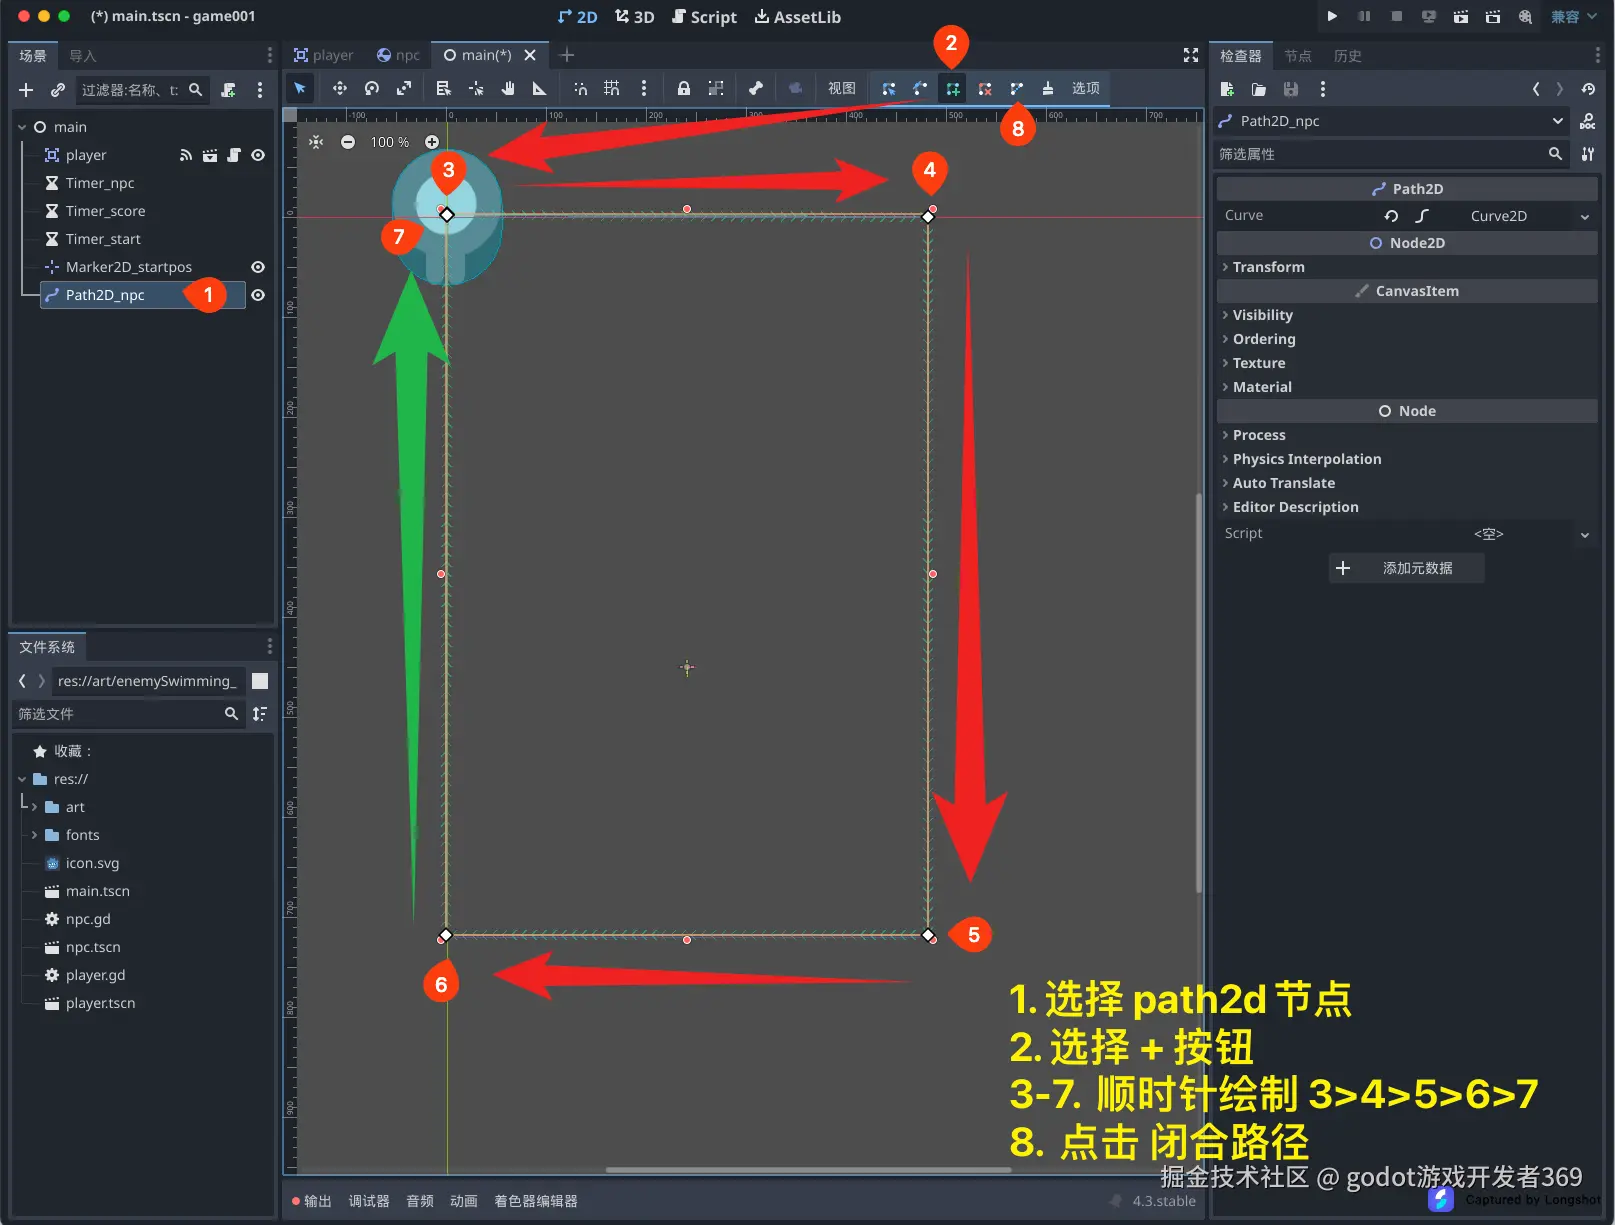Open the 选项 path options button
1615x1225 pixels.
(x=1086, y=88)
